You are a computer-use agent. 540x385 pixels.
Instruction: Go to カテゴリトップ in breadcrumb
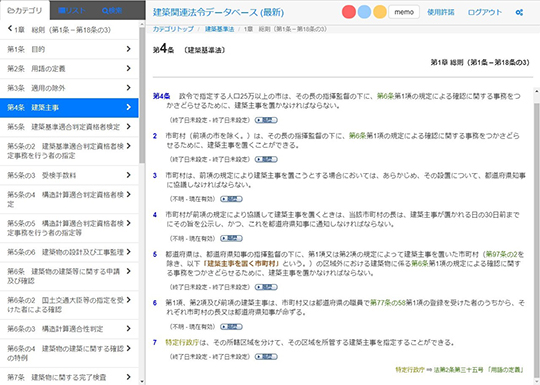(173, 29)
